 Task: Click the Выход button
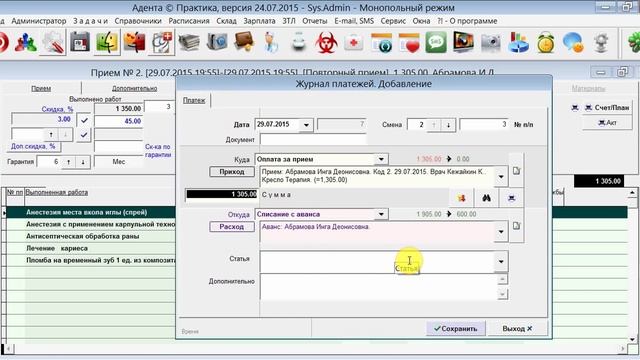(517, 329)
